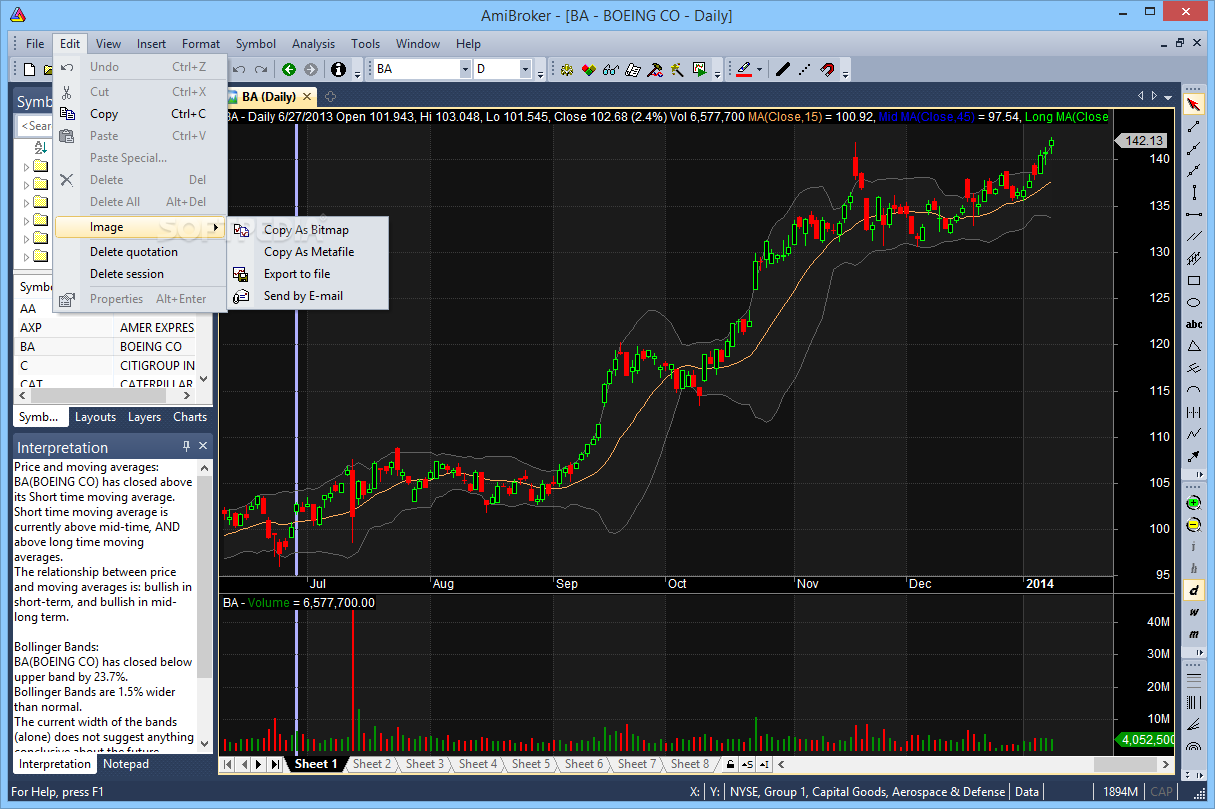Click the glasses explore icon in toolbar

pos(609,69)
